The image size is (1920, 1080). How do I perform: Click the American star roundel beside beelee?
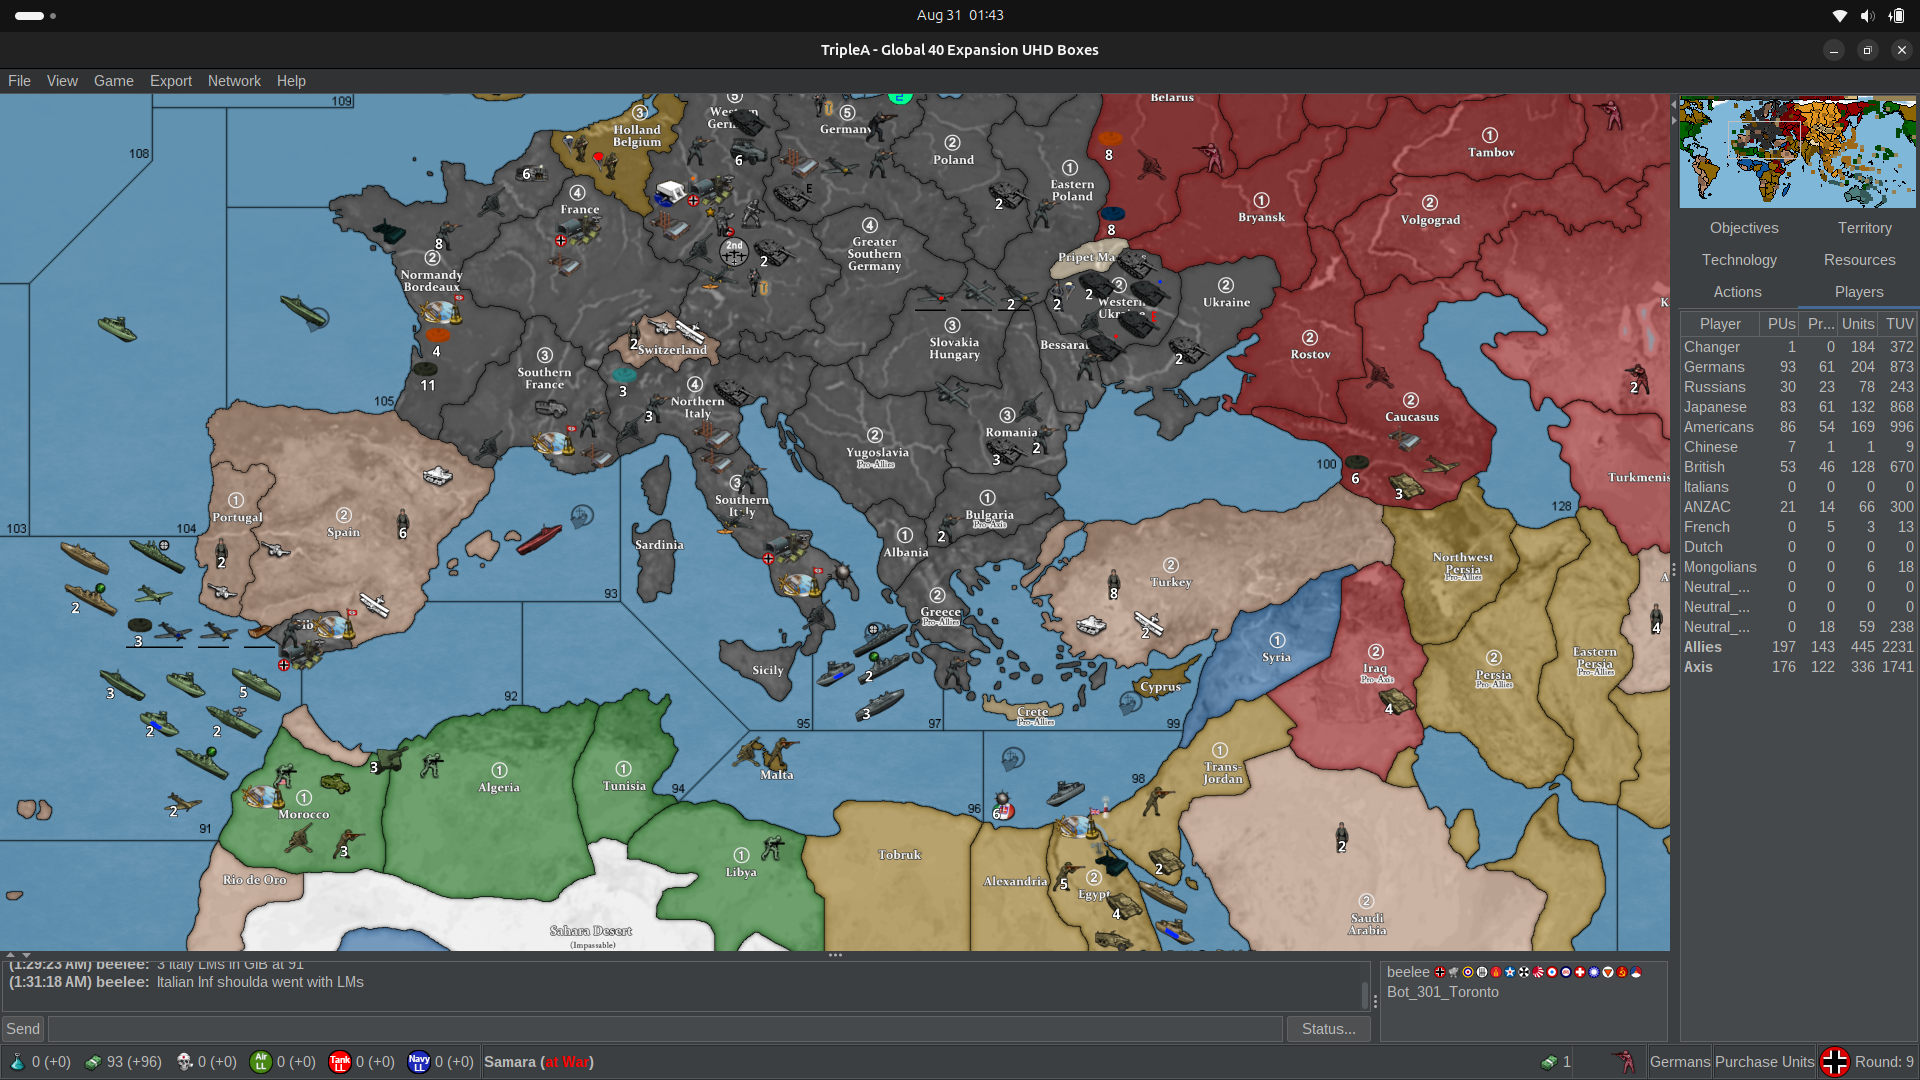(1510, 972)
